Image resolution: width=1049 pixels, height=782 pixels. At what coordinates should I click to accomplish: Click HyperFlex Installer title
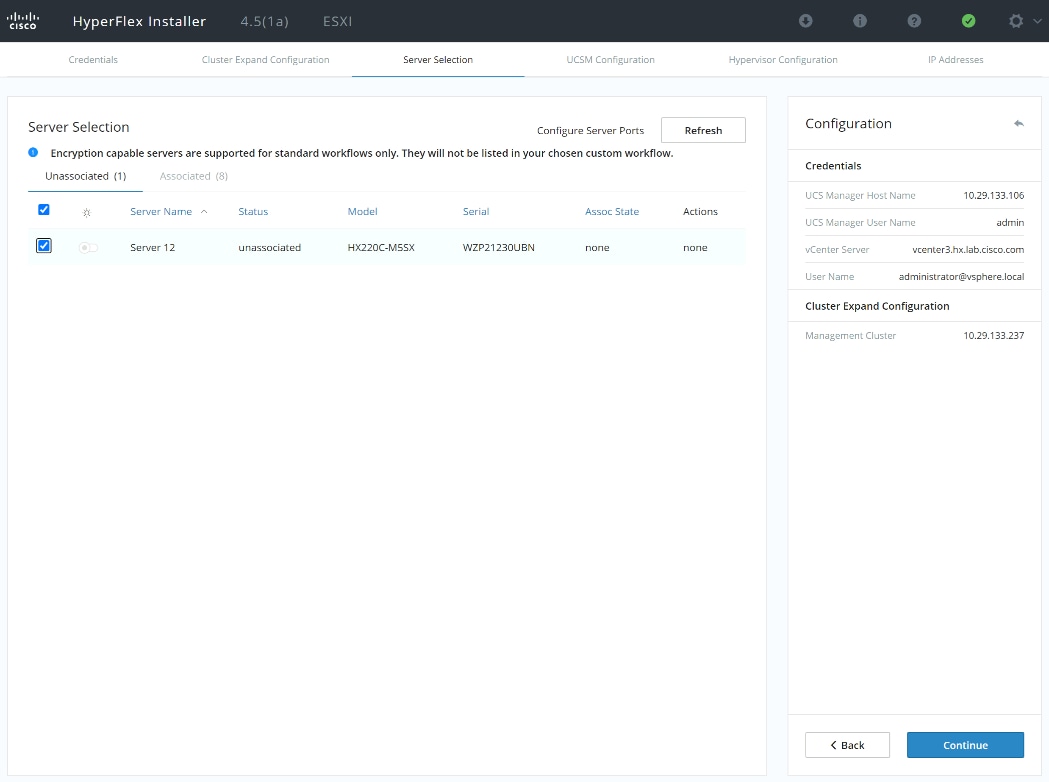click(x=139, y=21)
